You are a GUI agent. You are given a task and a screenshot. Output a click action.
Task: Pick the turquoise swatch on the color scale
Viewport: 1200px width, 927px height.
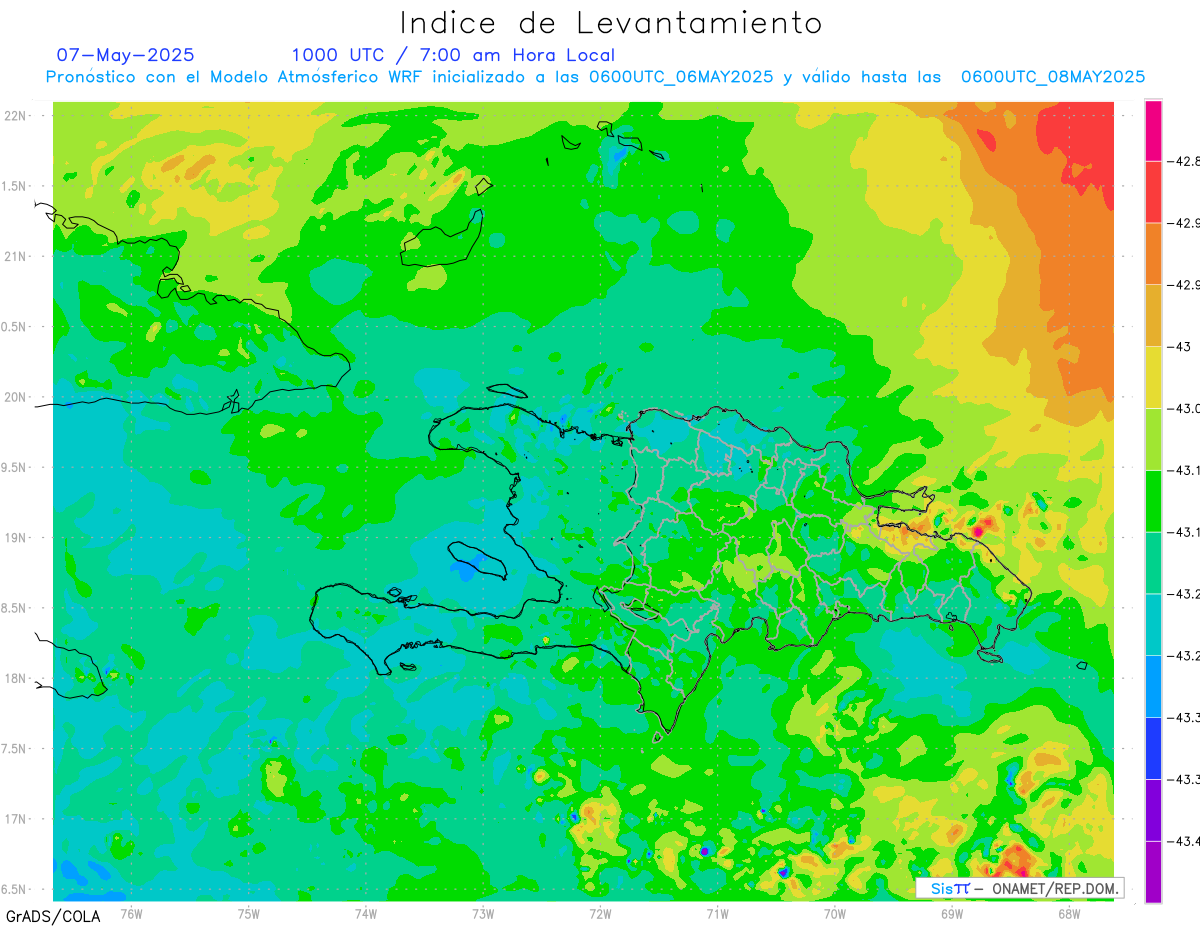click(x=1153, y=626)
